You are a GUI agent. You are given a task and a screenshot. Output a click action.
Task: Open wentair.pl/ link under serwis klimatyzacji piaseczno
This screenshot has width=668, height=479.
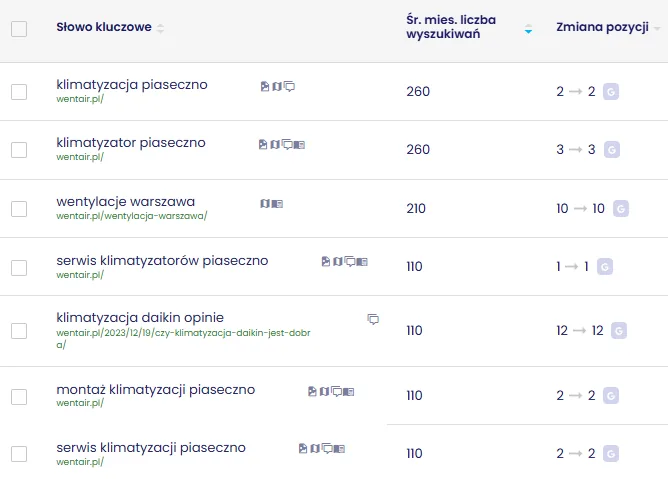click(x=80, y=462)
